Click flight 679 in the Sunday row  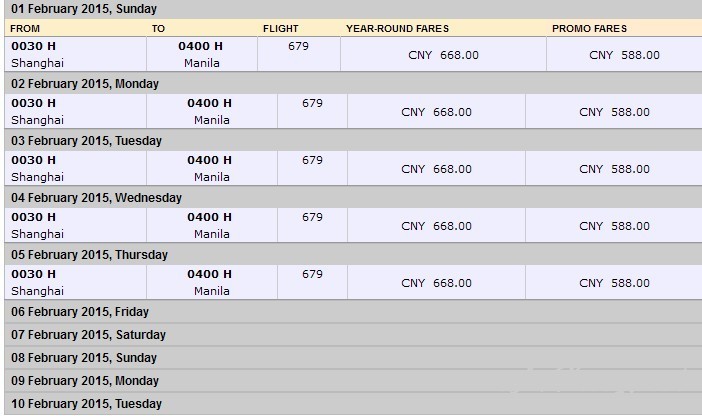tap(298, 46)
